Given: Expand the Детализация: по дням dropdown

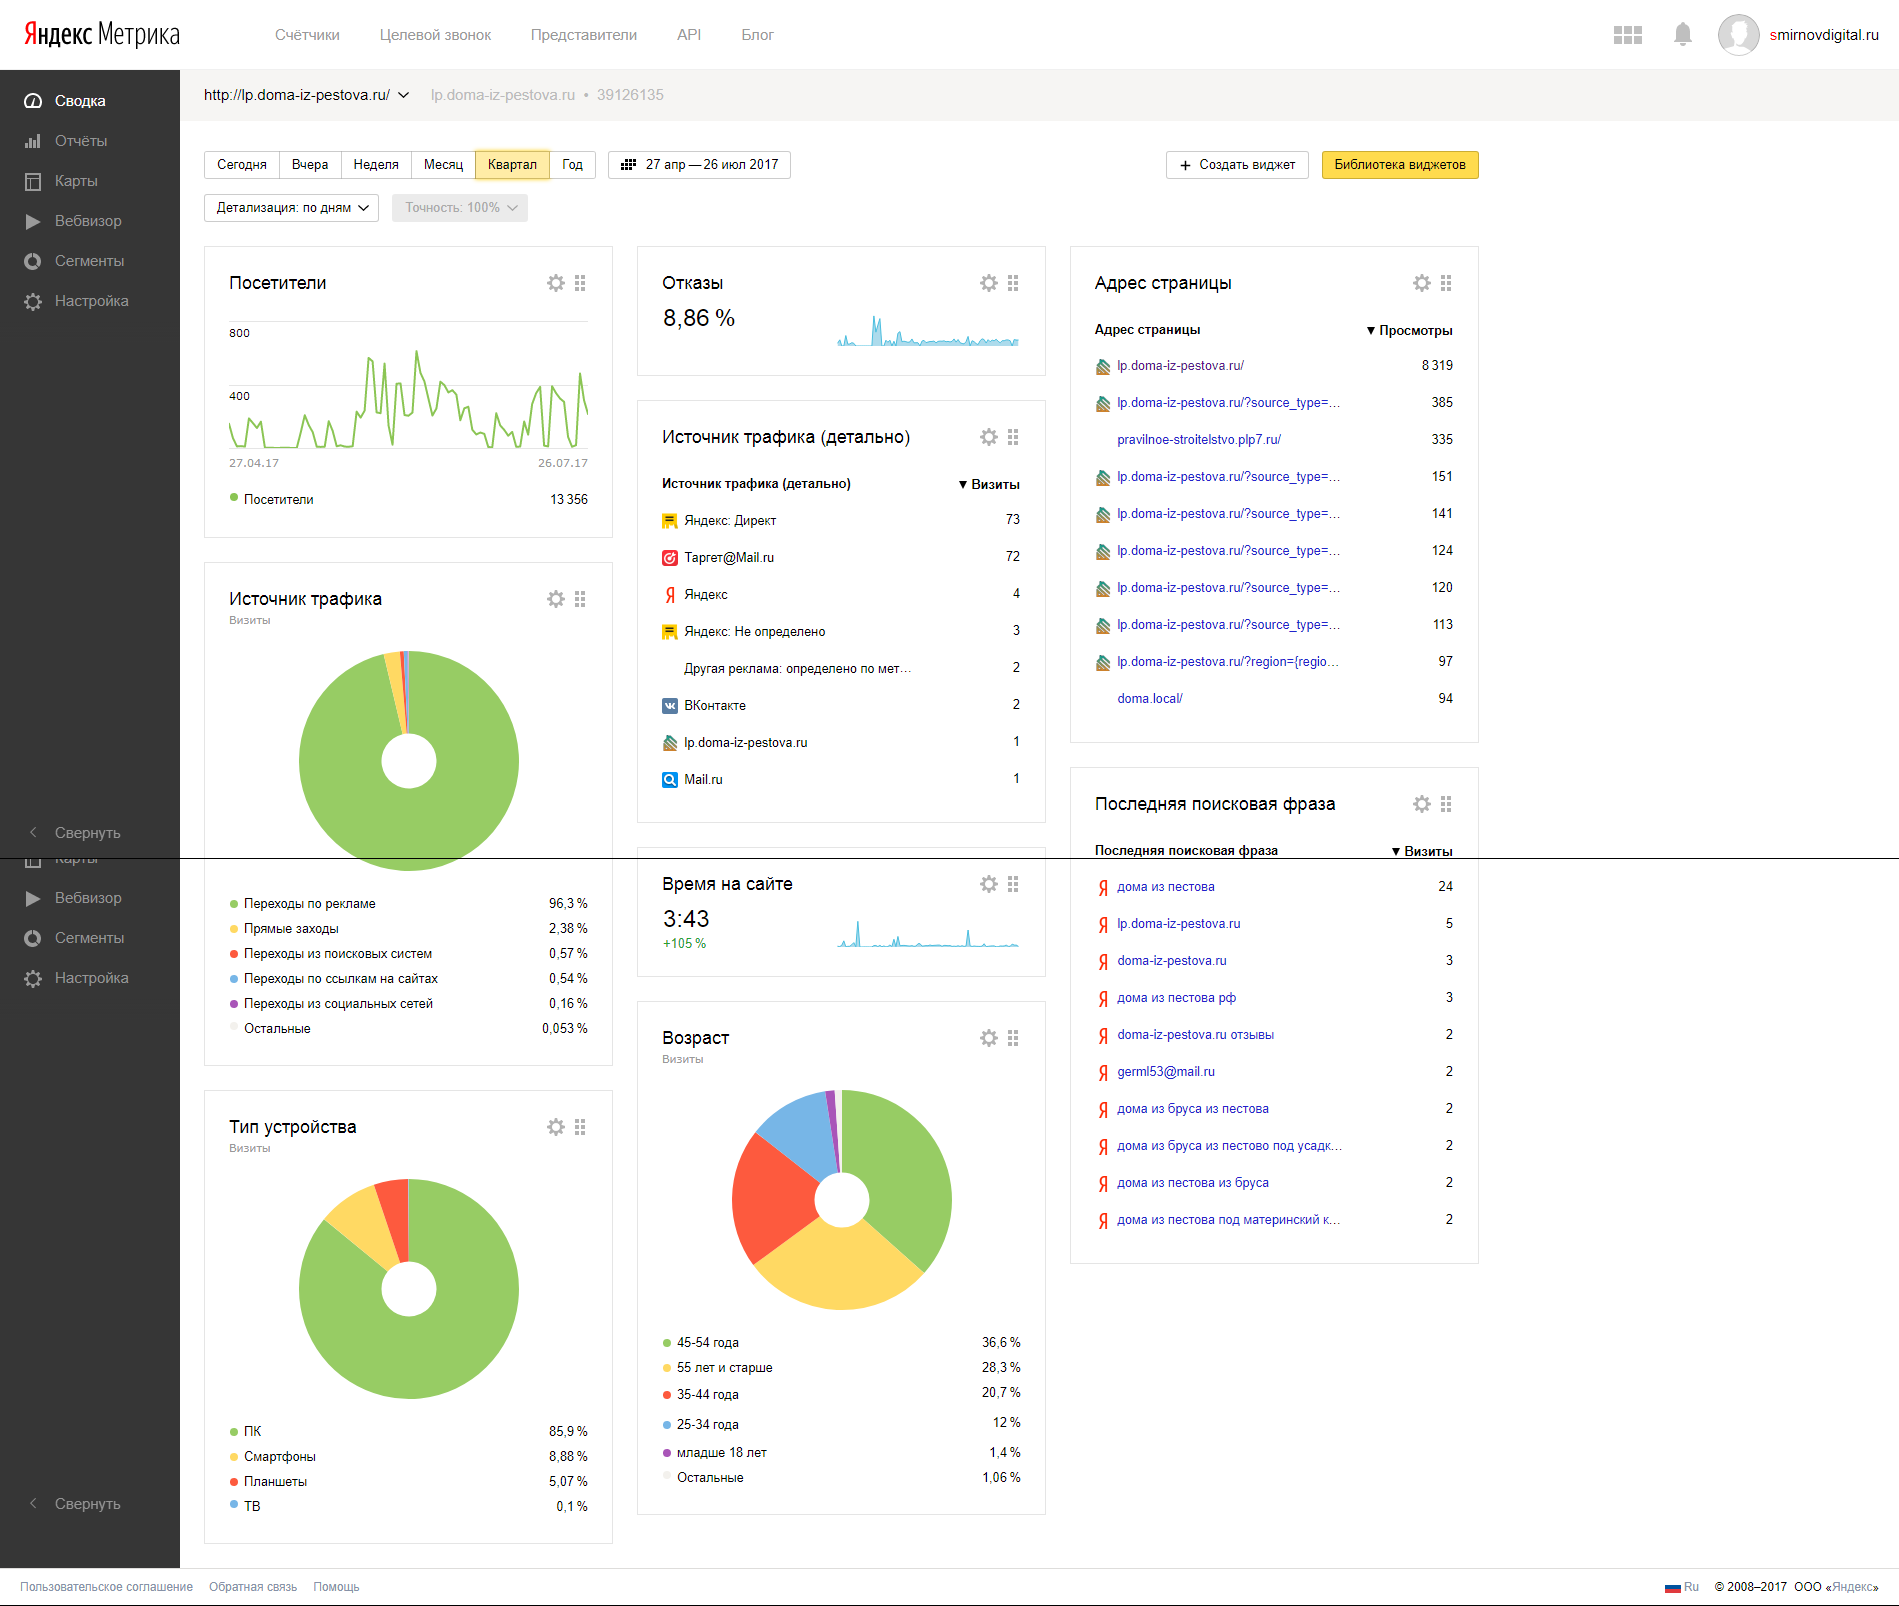Looking at the screenshot, I should pos(291,208).
